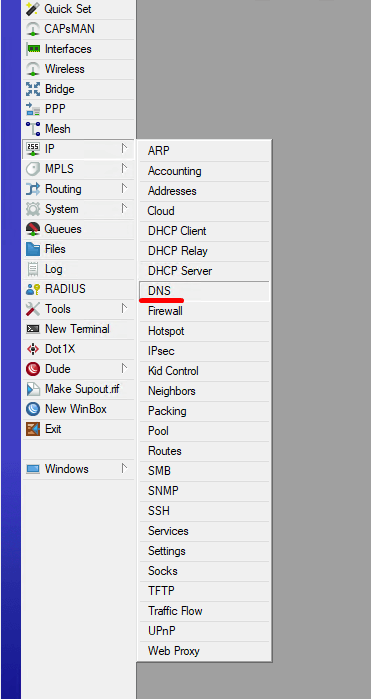
Task: Click the Bridge arrows icon
Action: [33, 89]
